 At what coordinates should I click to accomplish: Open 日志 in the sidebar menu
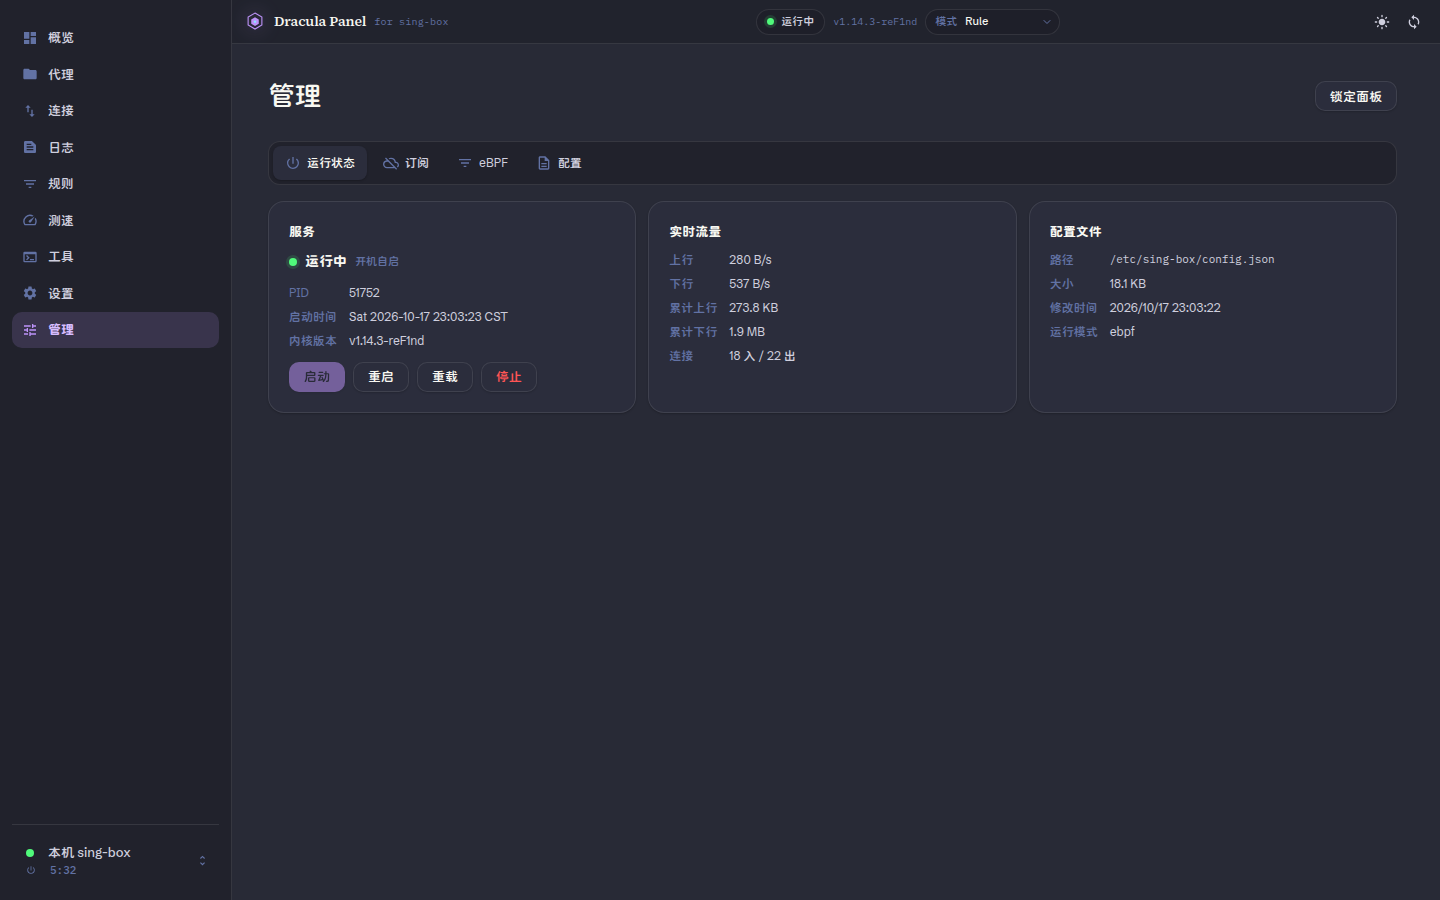click(x=115, y=147)
